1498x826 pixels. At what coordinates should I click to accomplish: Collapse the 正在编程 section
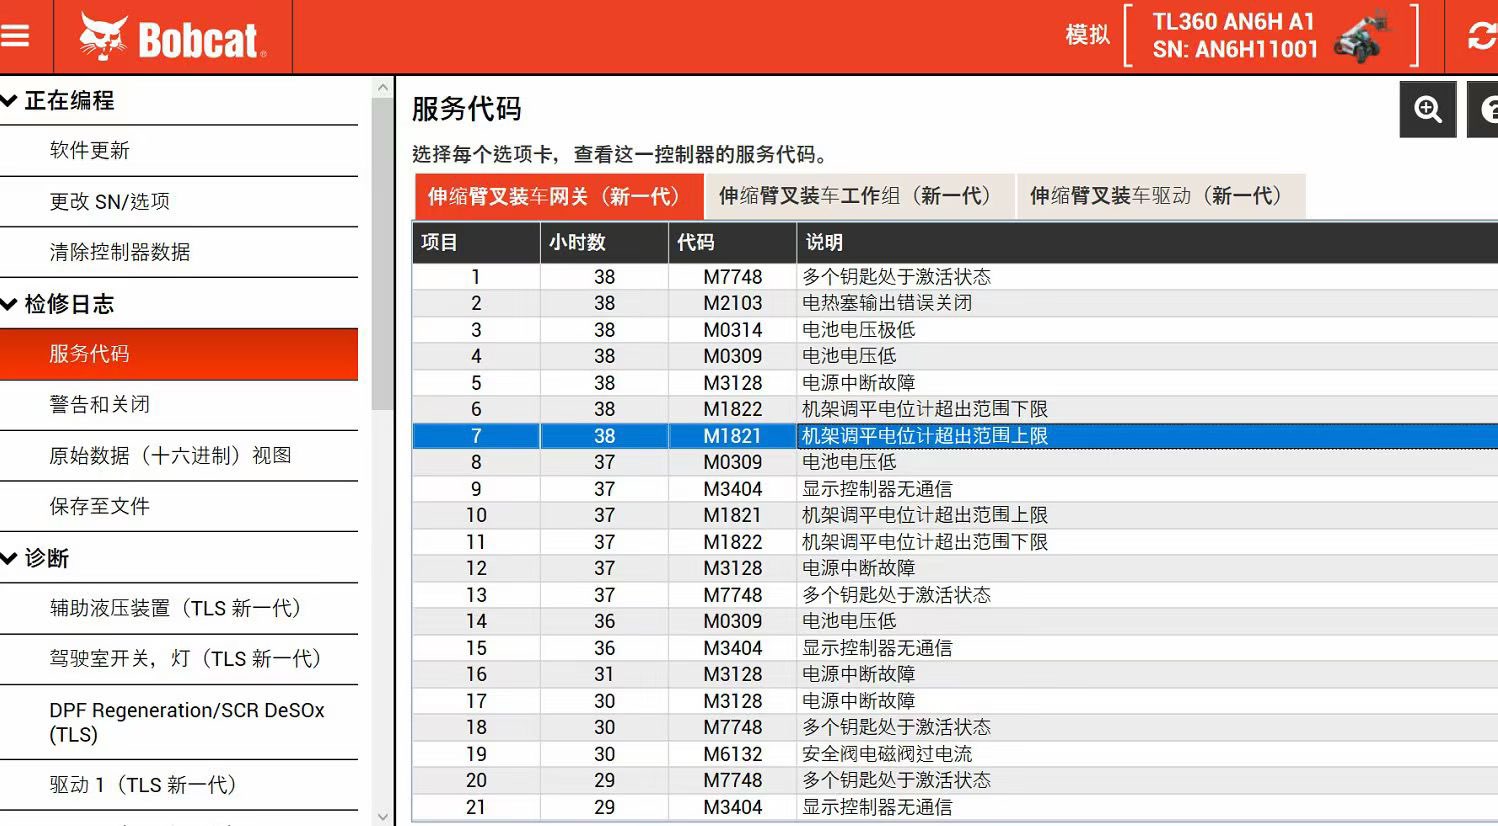tap(10, 100)
